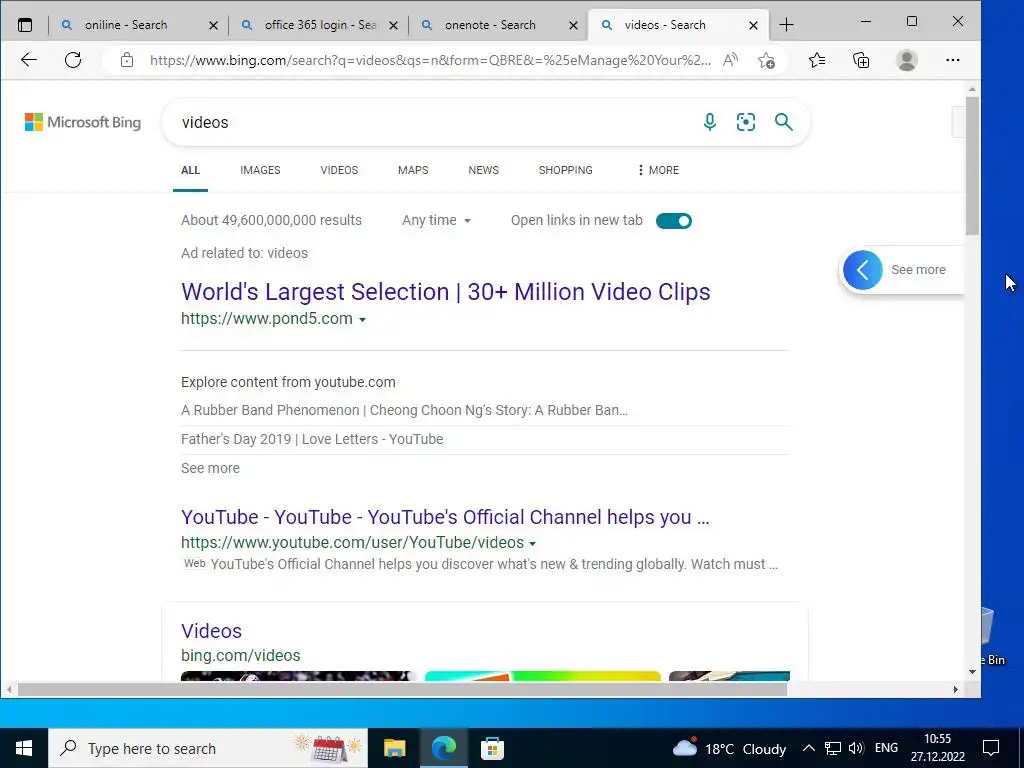This screenshot has width=1024, height=768.
Task: Close the oniline - Search tab
Action: (213, 25)
